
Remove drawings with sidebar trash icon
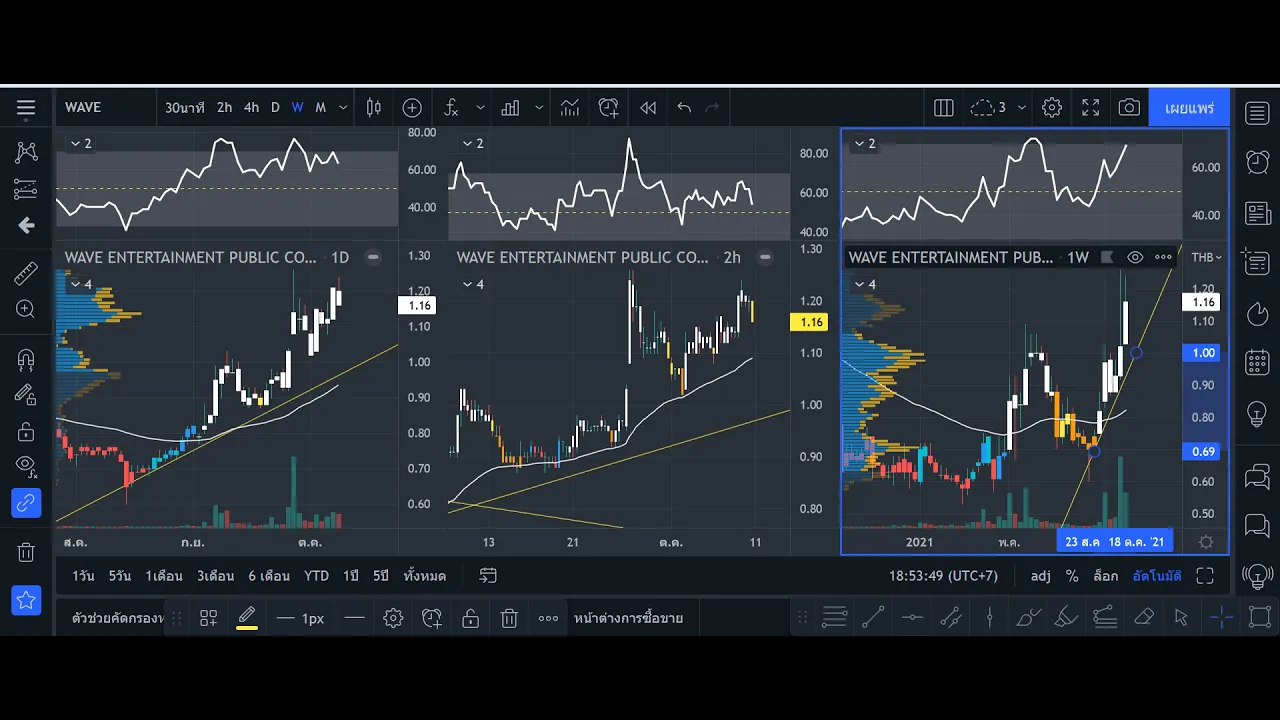pyautogui.click(x=26, y=551)
